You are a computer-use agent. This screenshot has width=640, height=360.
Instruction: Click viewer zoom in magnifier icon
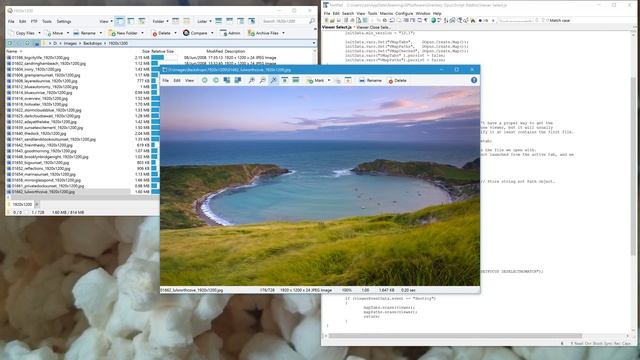click(x=251, y=80)
